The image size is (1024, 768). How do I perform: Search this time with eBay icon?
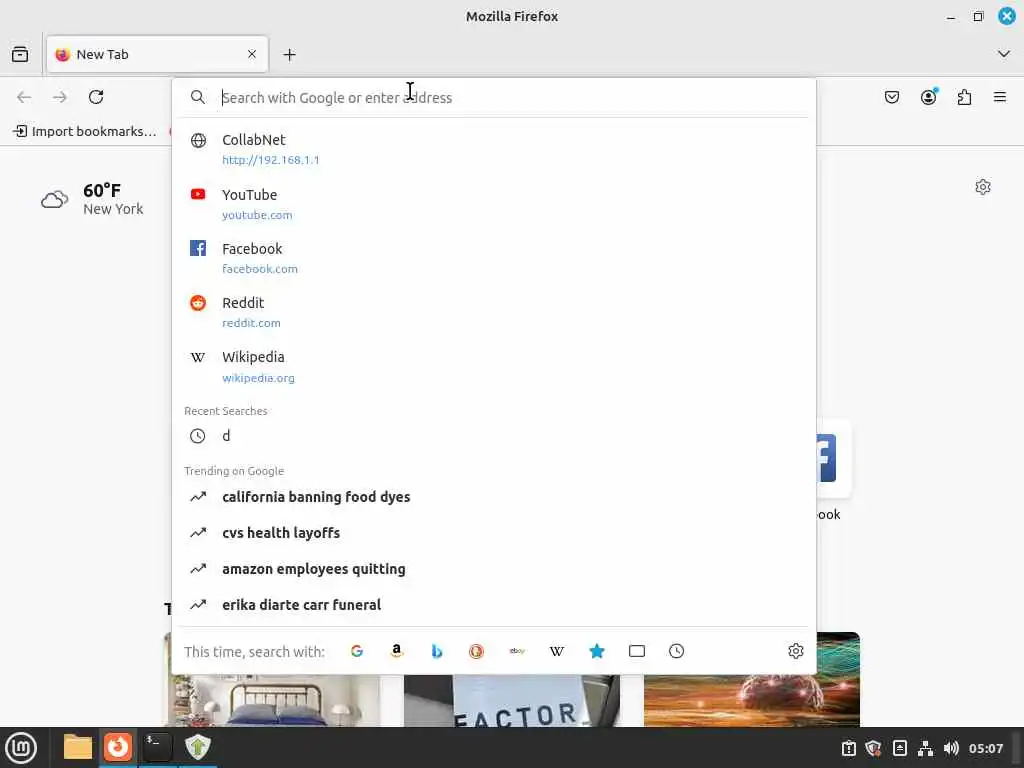pos(517,651)
